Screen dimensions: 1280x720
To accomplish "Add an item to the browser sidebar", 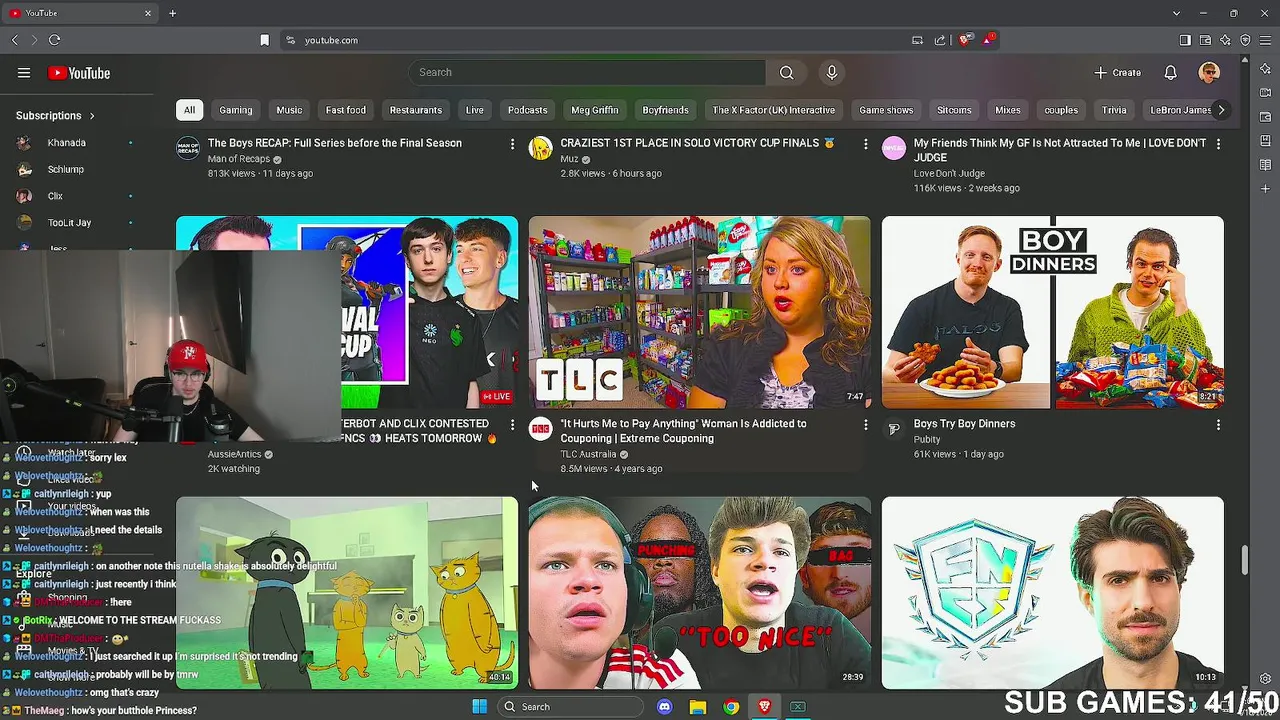I will 1266,189.
